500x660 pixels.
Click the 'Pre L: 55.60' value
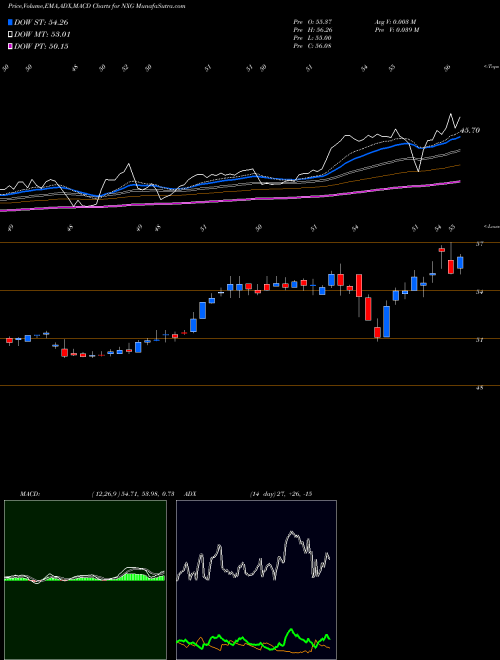(x=312, y=38)
